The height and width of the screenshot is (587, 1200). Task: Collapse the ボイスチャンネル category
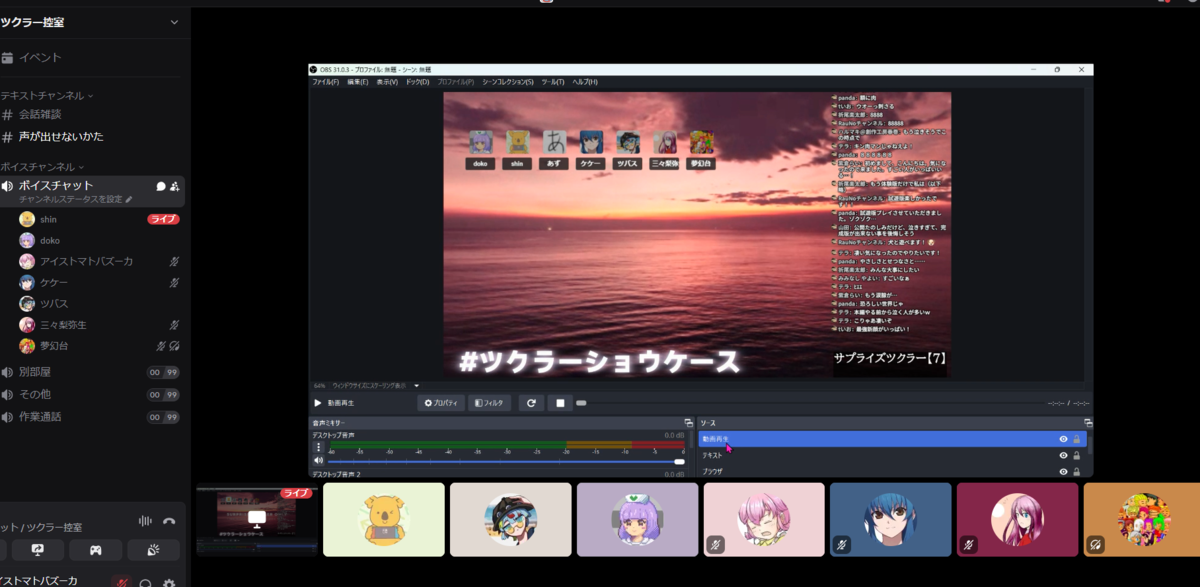[x=43, y=167]
